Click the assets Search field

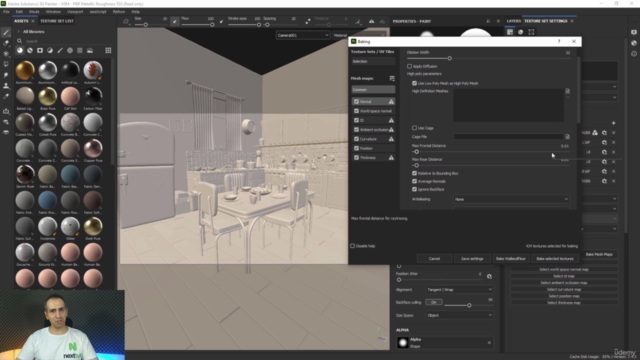click(x=65, y=41)
